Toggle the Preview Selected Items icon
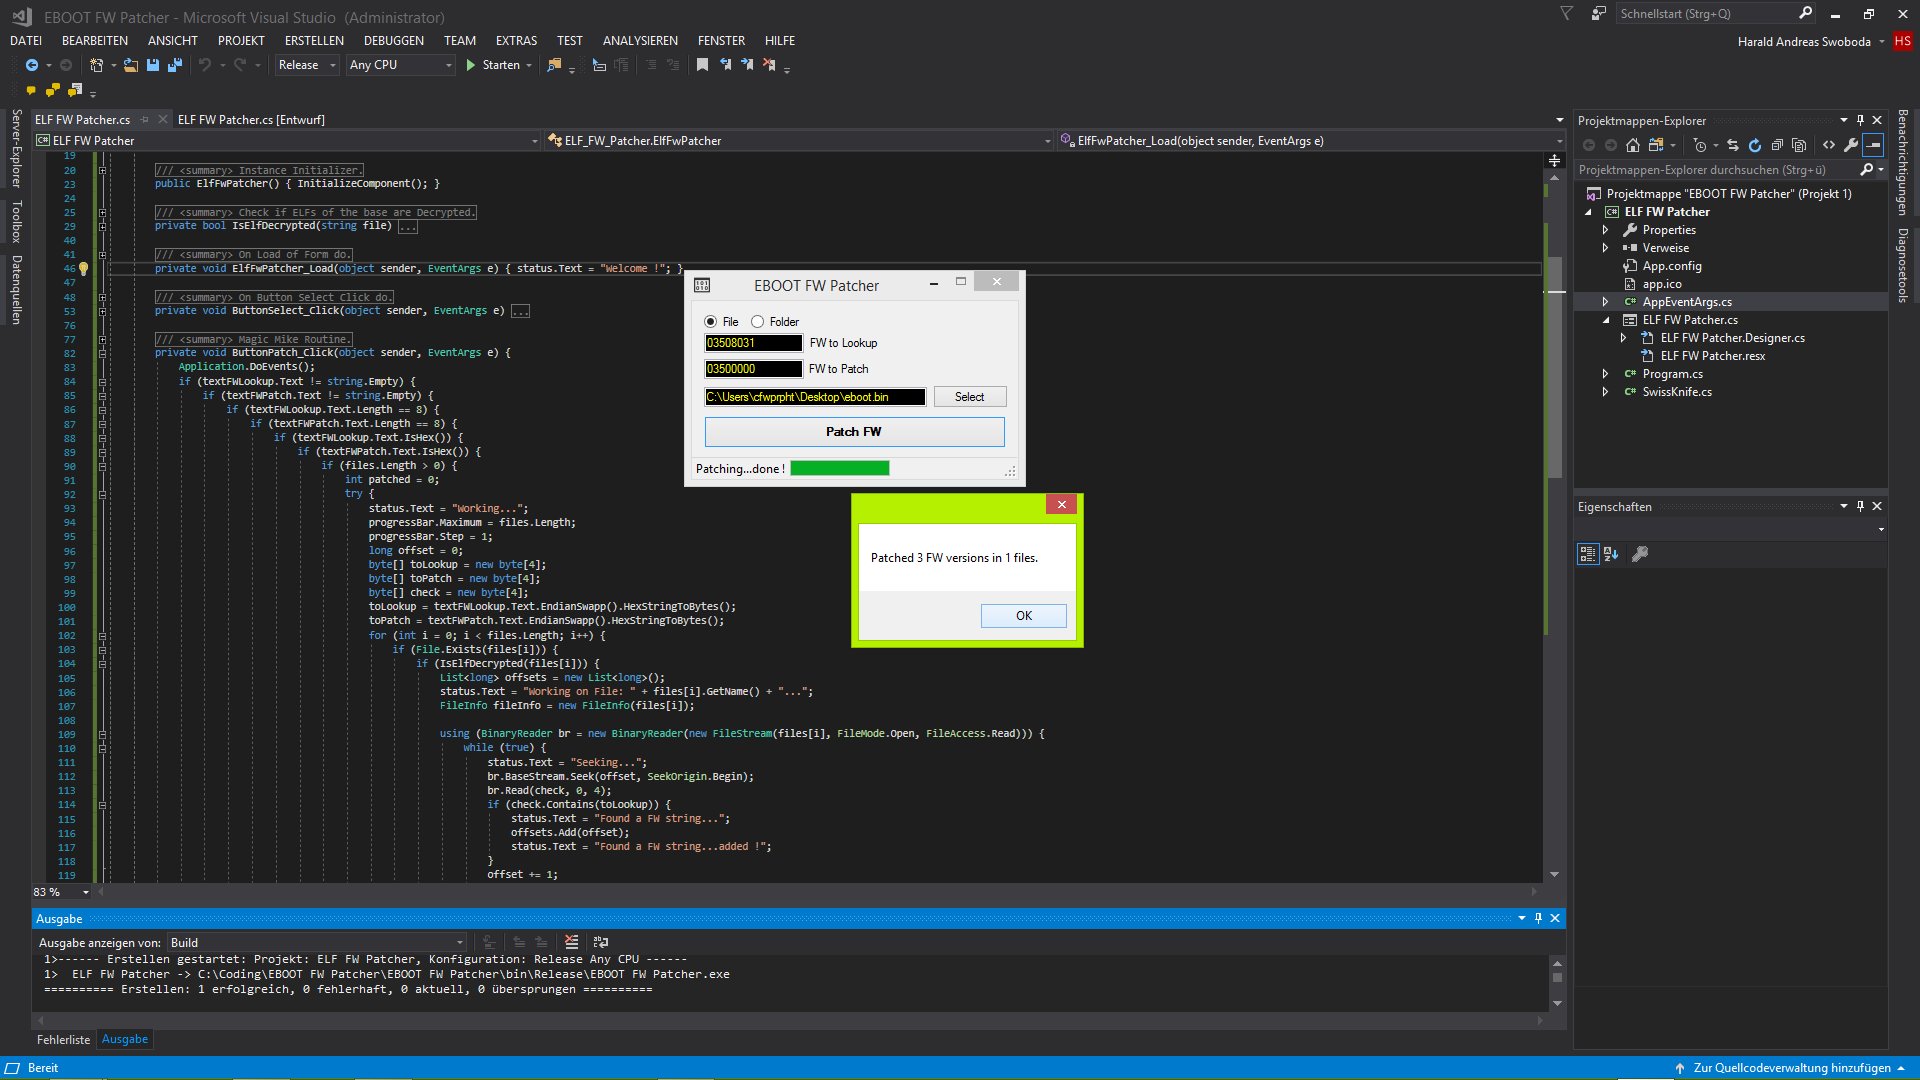Screen dimensions: 1920x1080 (x=1873, y=146)
